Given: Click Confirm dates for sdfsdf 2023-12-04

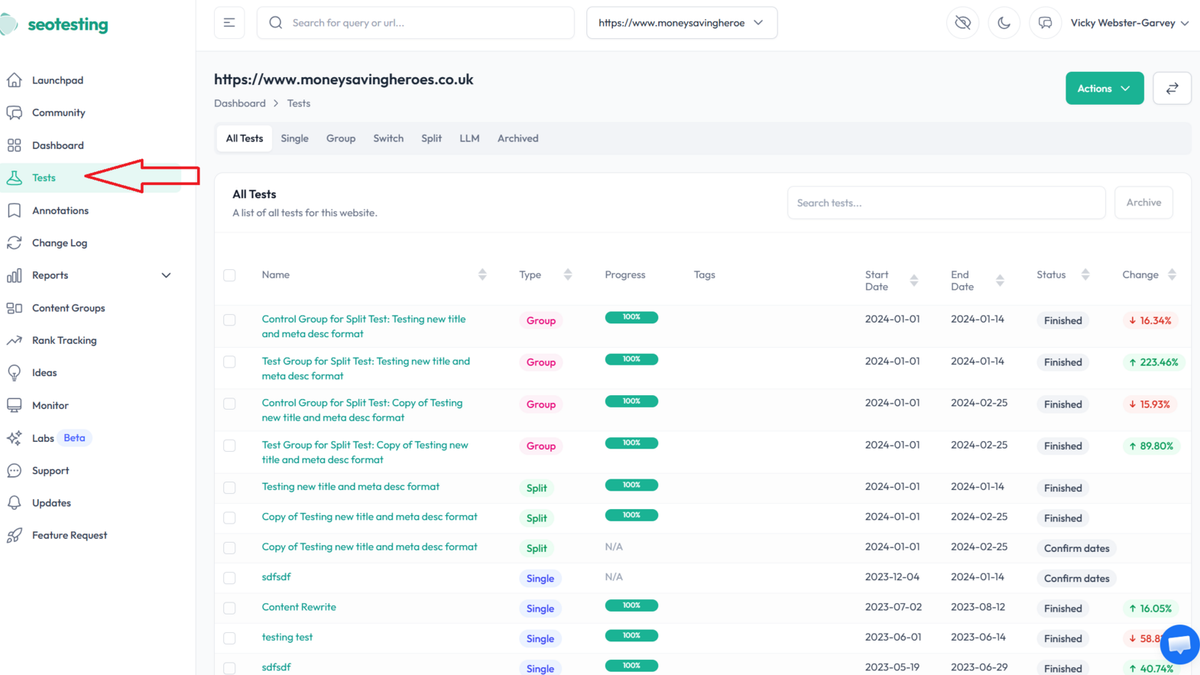Looking at the screenshot, I should (x=1076, y=578).
